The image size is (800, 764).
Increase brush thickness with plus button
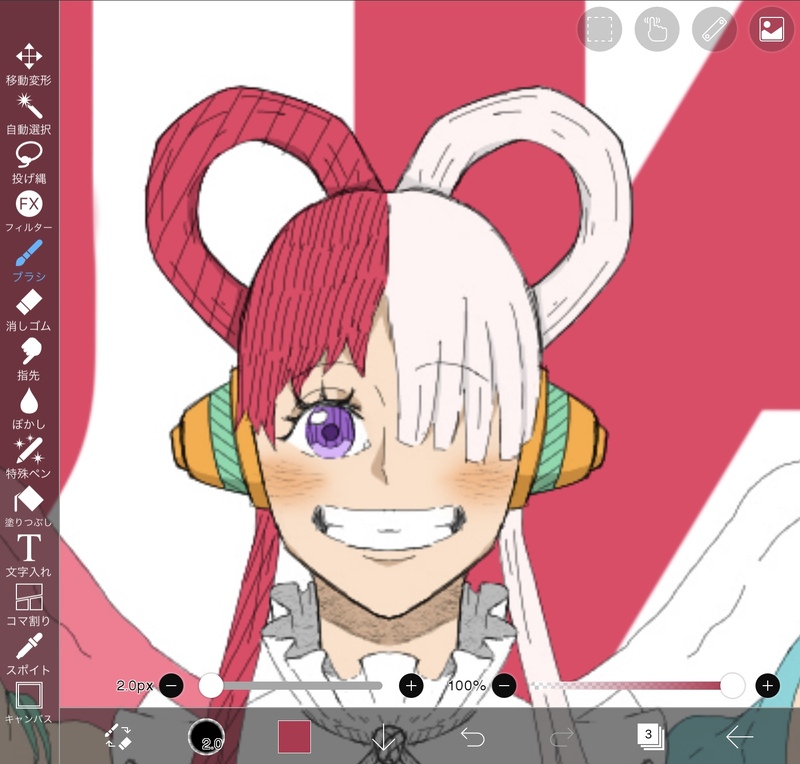pyautogui.click(x=411, y=685)
